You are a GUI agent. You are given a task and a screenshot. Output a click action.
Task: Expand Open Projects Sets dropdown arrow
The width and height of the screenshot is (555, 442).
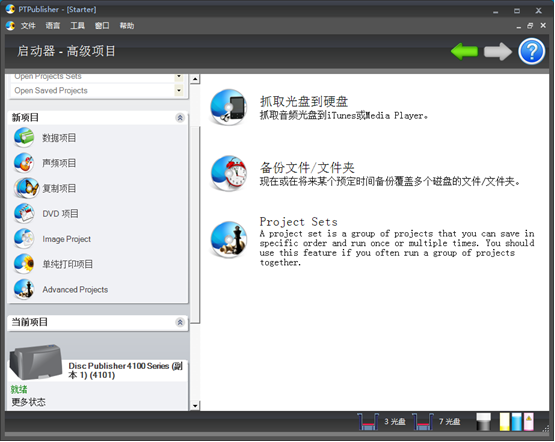(x=179, y=77)
